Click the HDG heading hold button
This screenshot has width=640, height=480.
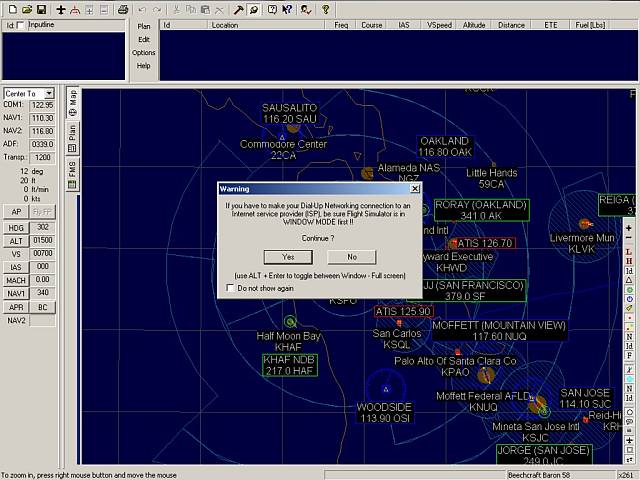click(x=15, y=227)
